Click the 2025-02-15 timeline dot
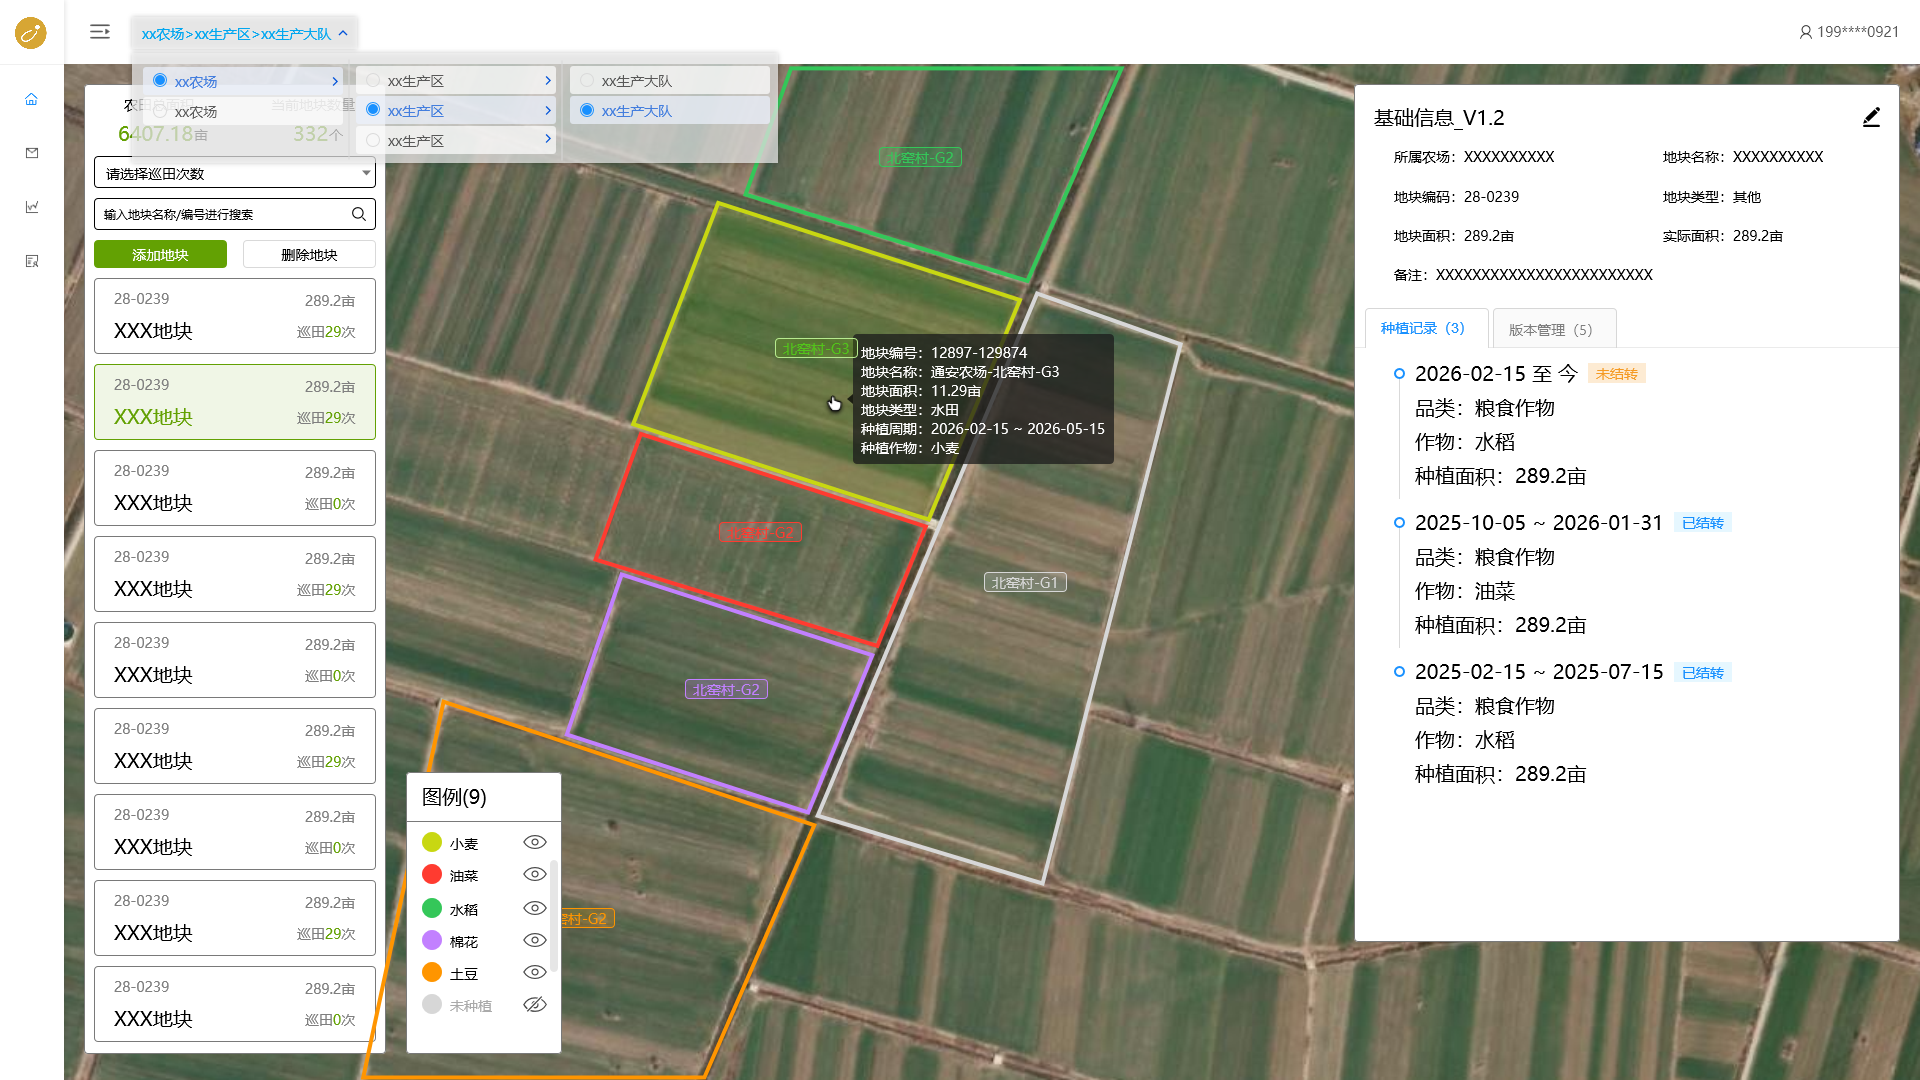Screen dimensions: 1920x1080 1399,672
